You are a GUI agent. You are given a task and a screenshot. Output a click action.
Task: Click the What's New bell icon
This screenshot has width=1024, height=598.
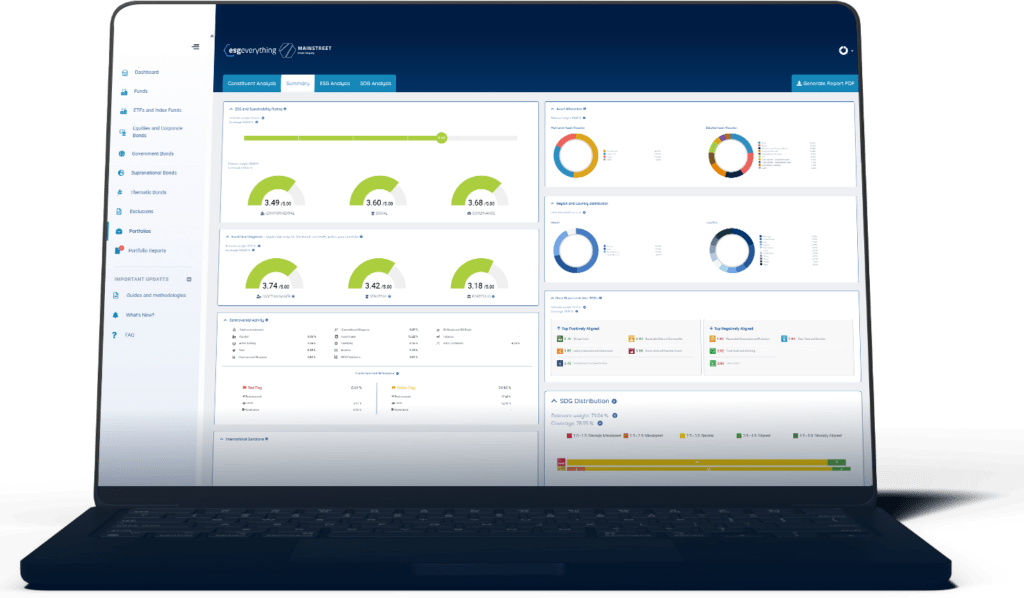tap(116, 315)
